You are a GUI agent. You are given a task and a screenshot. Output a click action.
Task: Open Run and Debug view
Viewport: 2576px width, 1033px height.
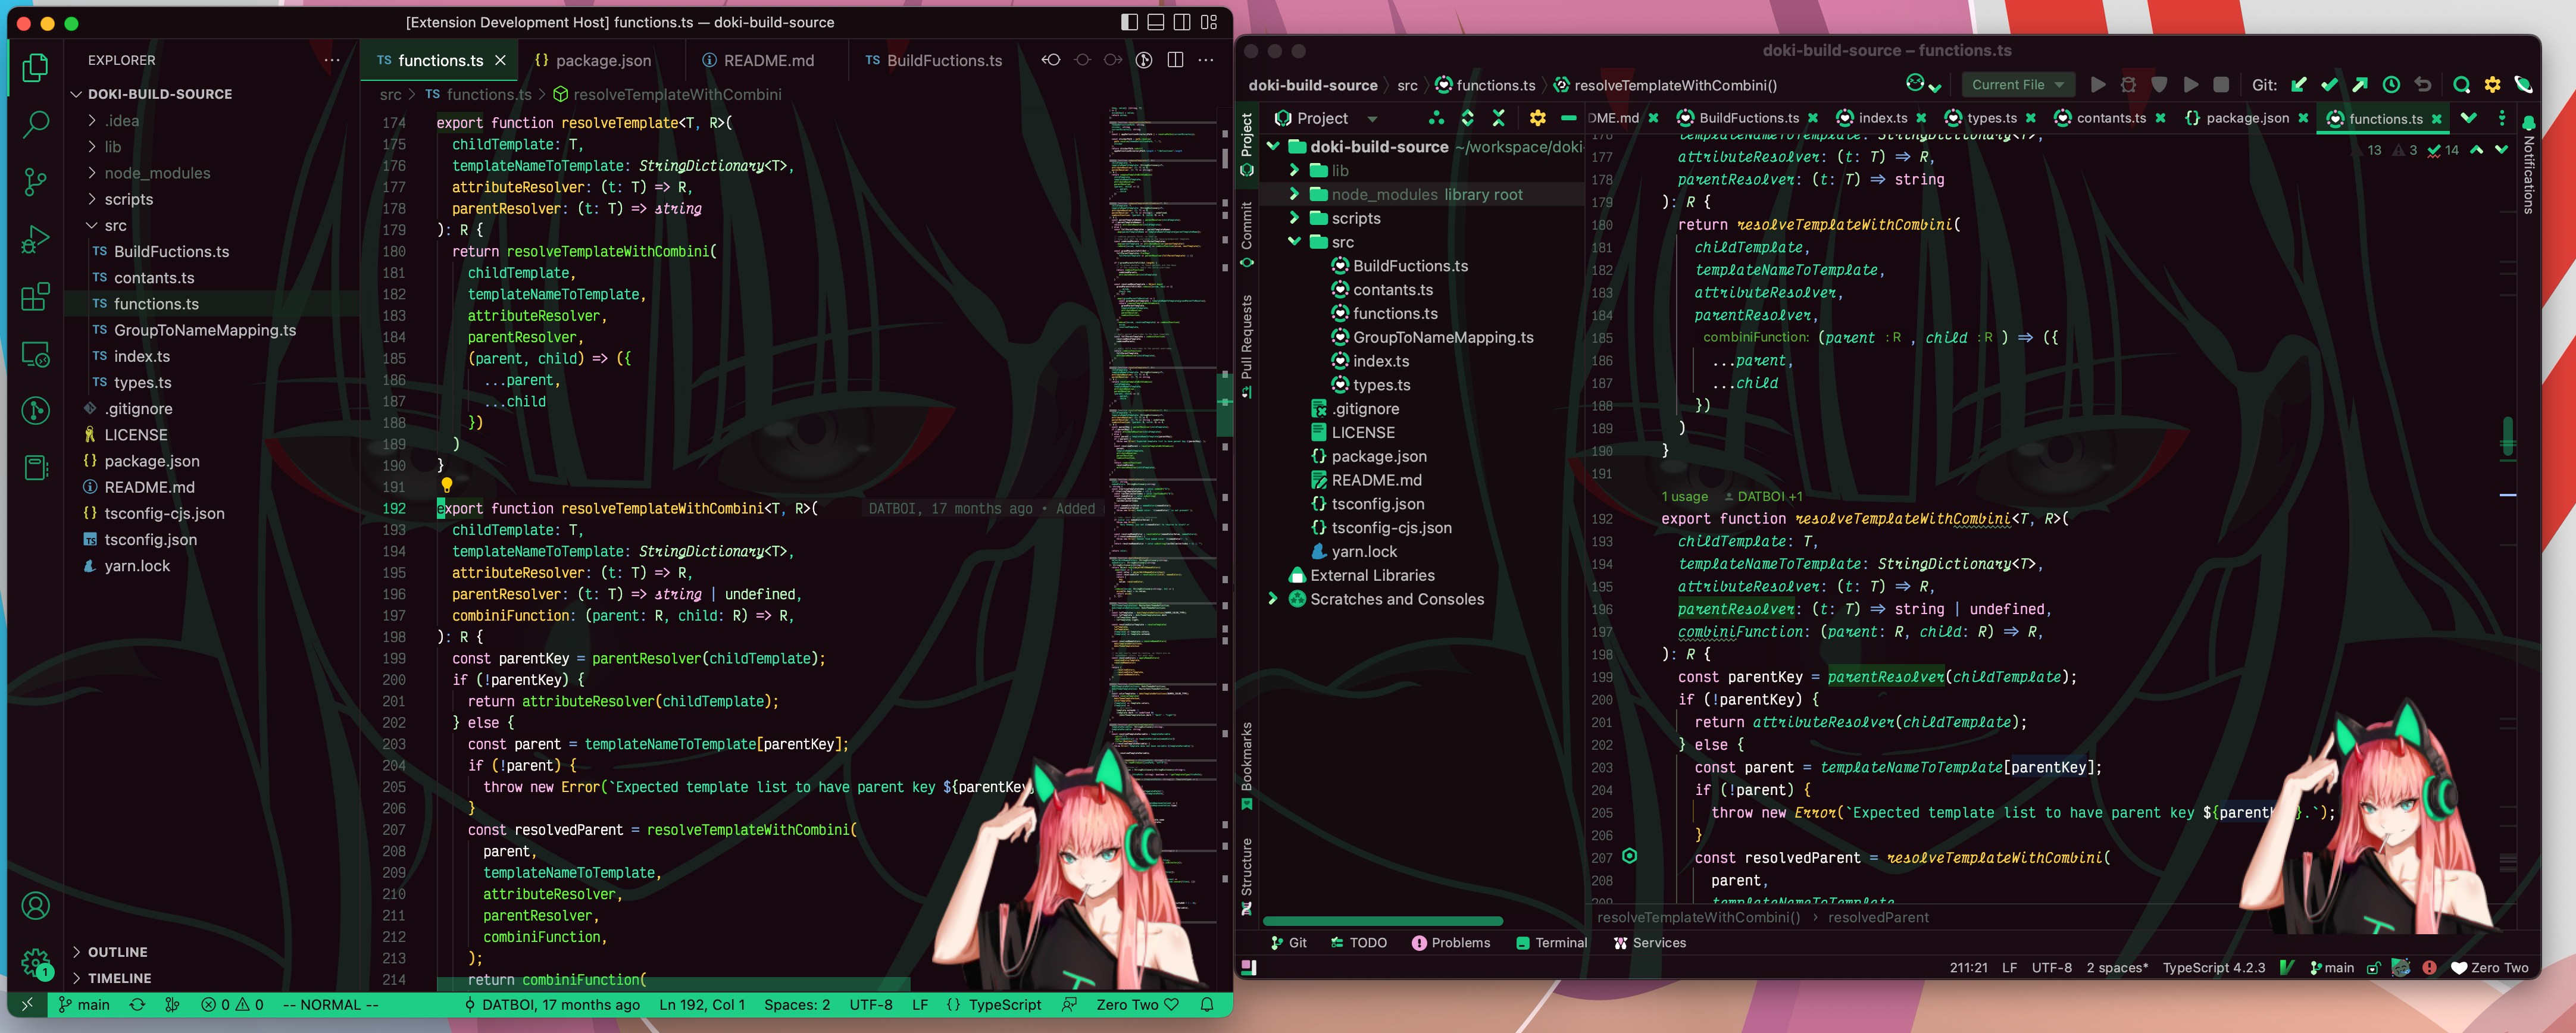coord(36,239)
